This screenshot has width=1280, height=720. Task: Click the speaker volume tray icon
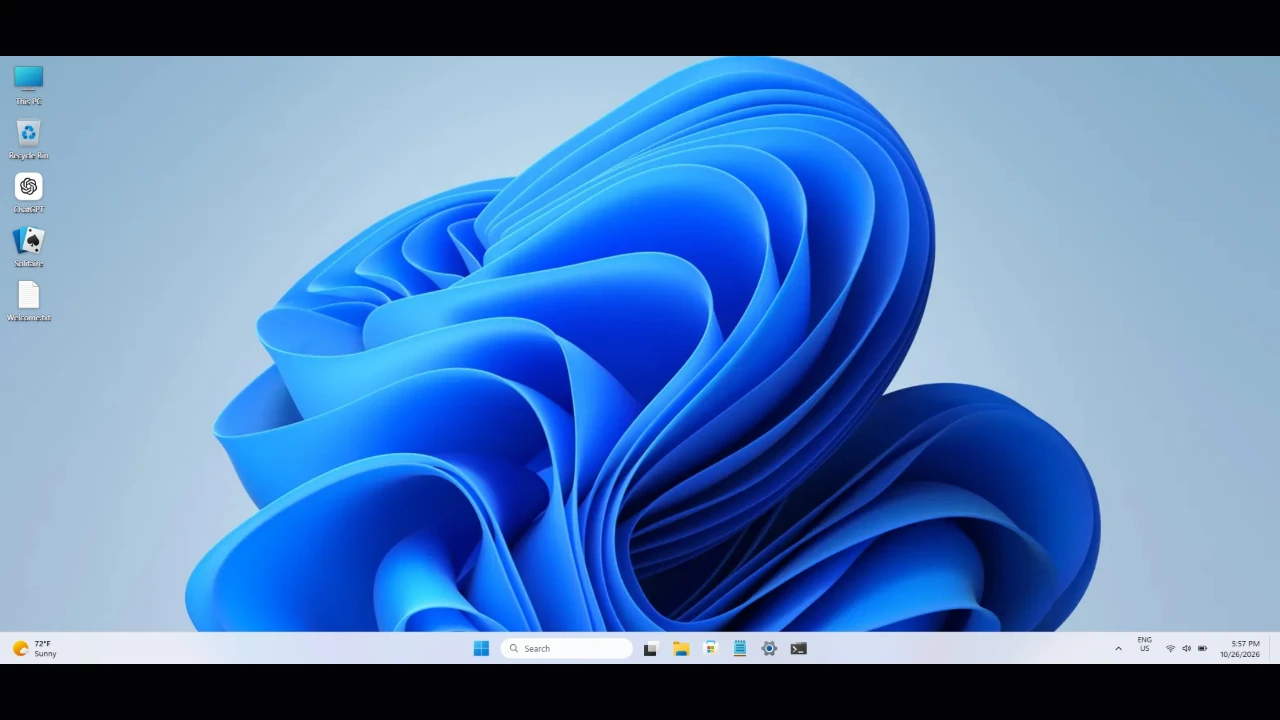(1186, 648)
